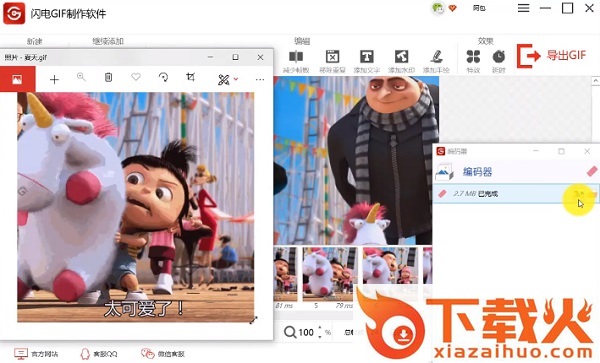
Task: Select the 效果 tab
Action: [x=486, y=41]
